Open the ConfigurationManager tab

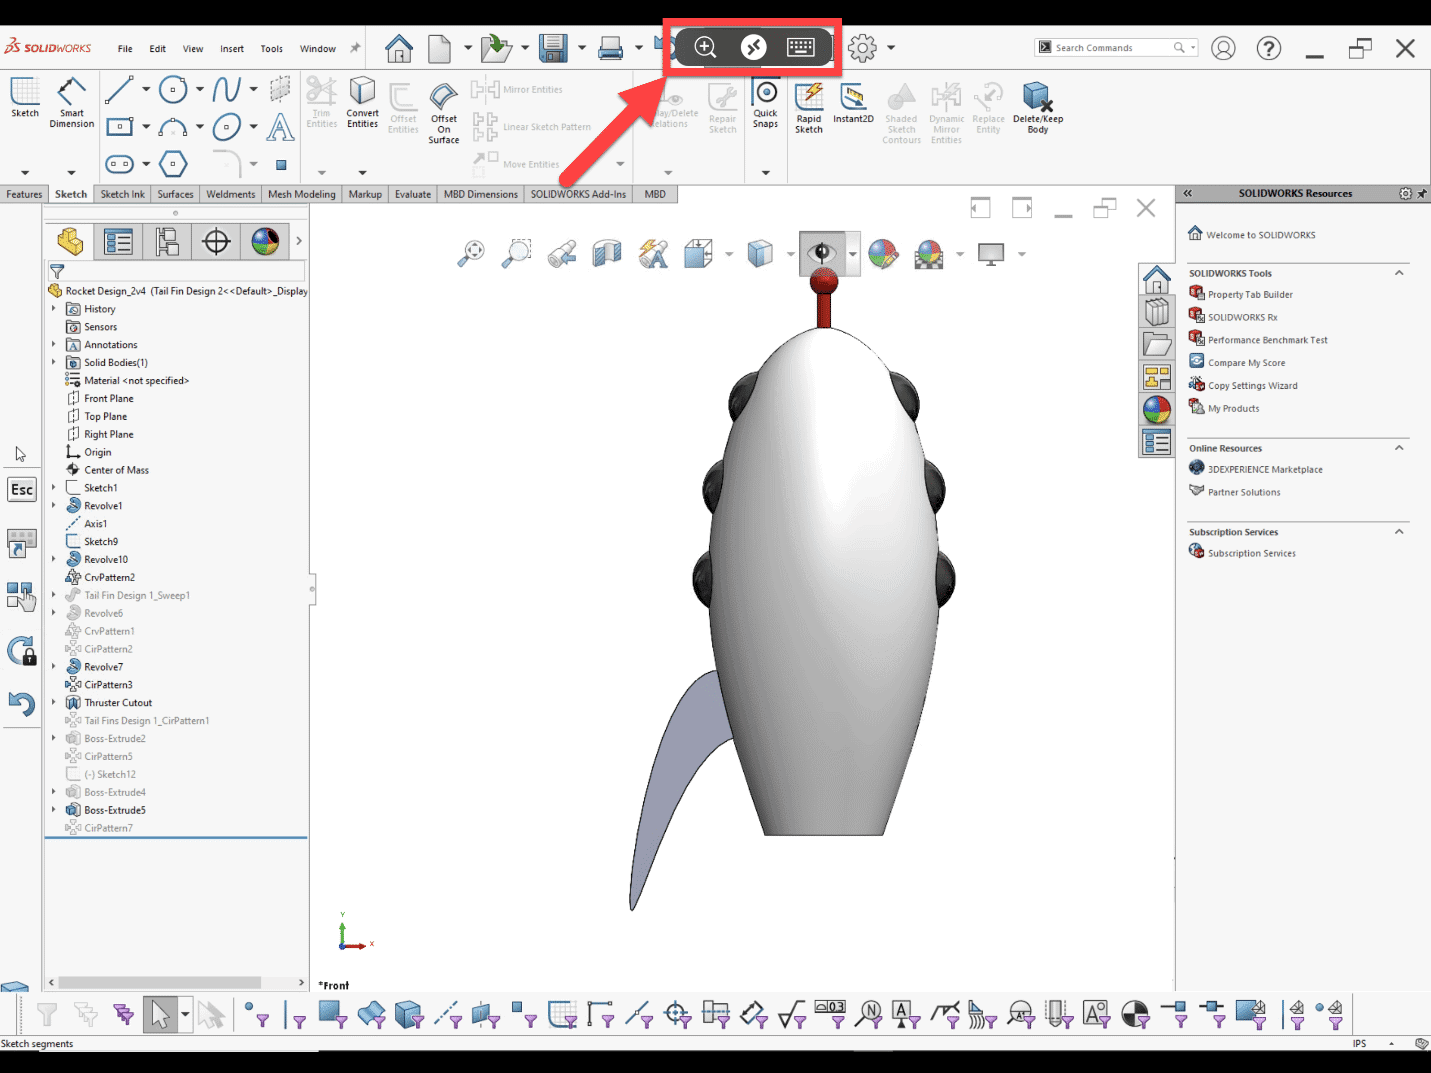click(x=168, y=241)
